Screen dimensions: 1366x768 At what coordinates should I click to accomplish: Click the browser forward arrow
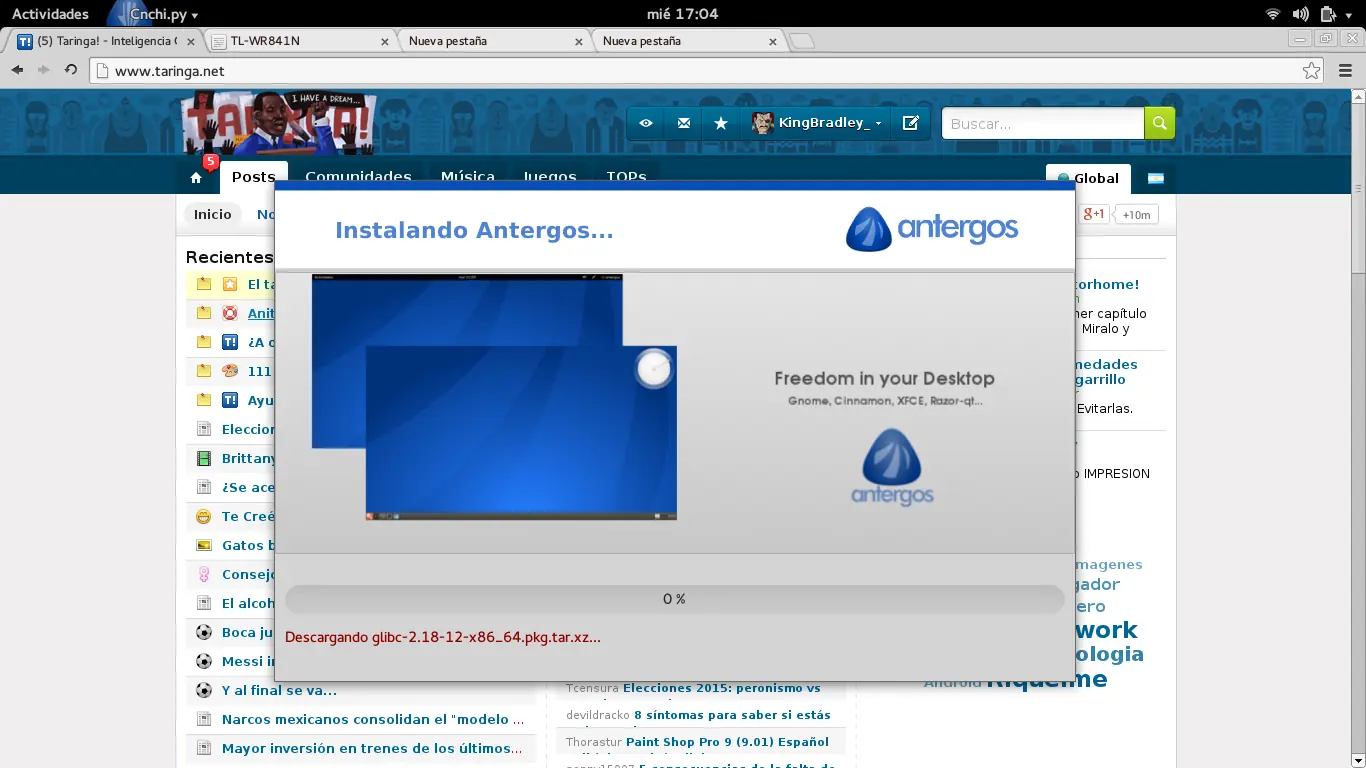click(x=43, y=70)
